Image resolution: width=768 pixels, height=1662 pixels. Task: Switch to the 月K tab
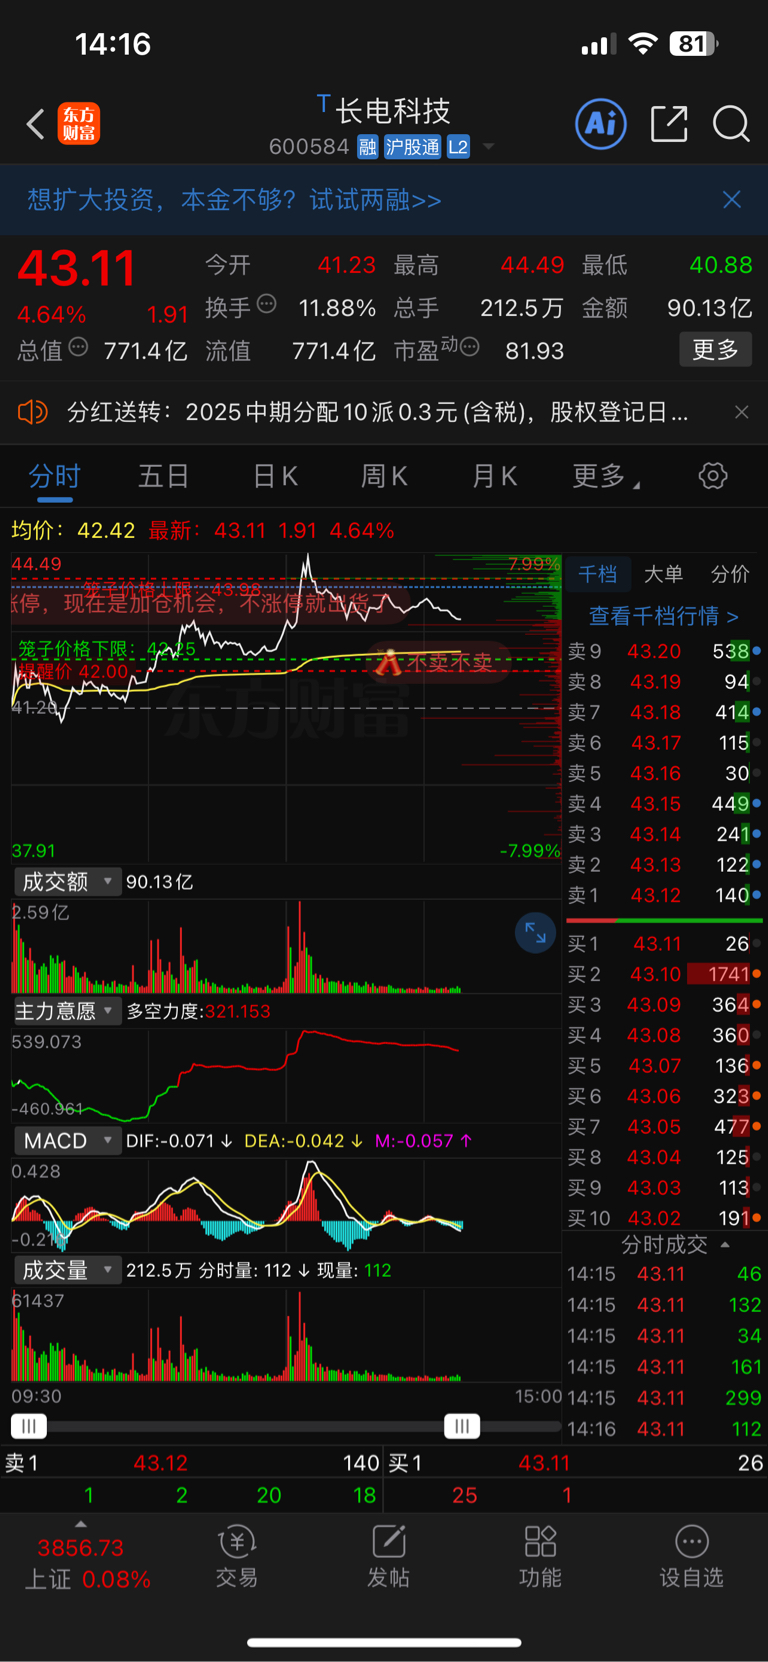(494, 476)
